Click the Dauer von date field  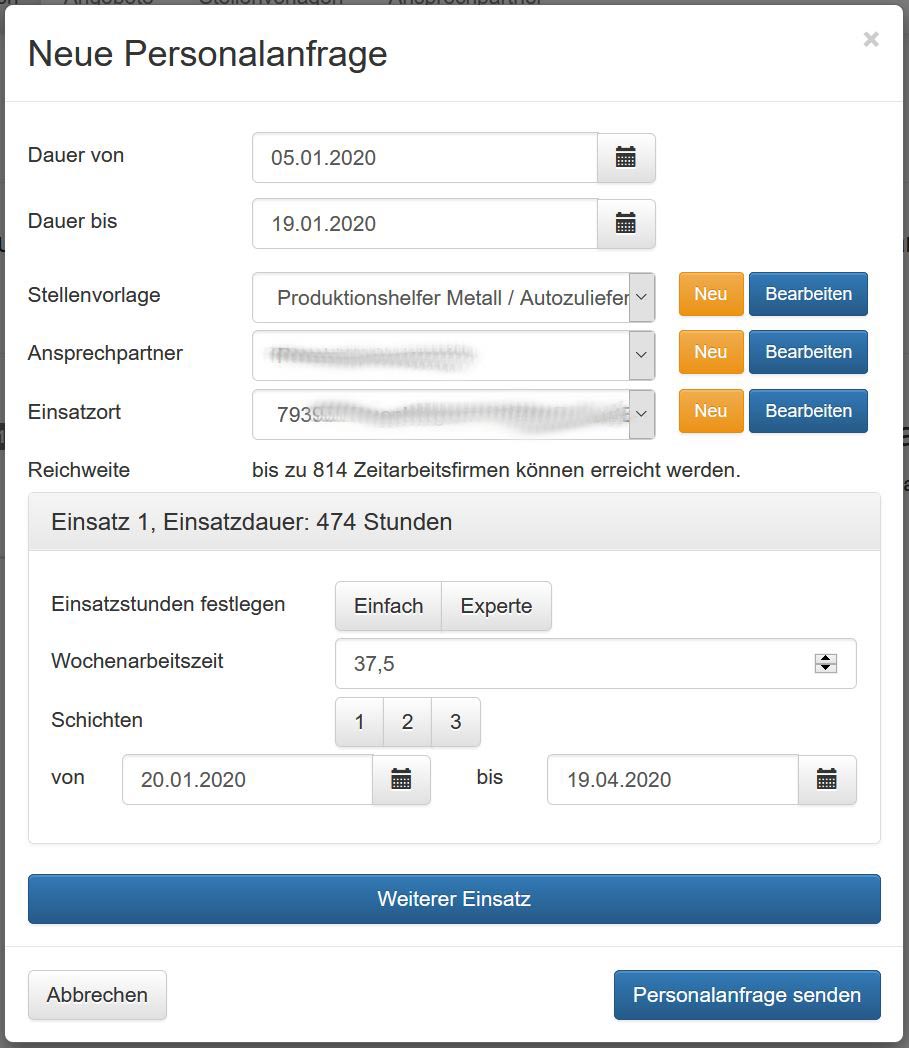click(x=425, y=158)
